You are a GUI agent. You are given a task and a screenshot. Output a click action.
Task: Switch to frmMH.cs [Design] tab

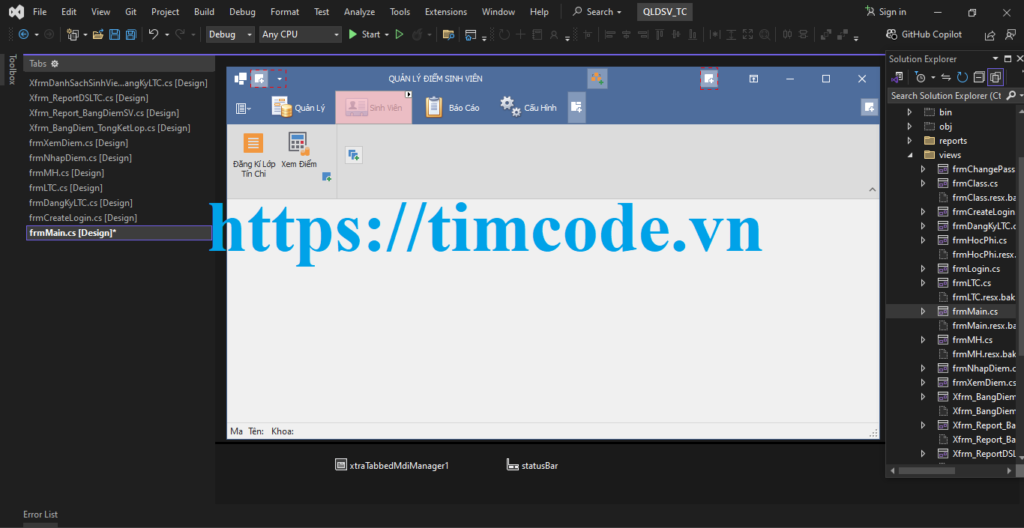click(67, 173)
